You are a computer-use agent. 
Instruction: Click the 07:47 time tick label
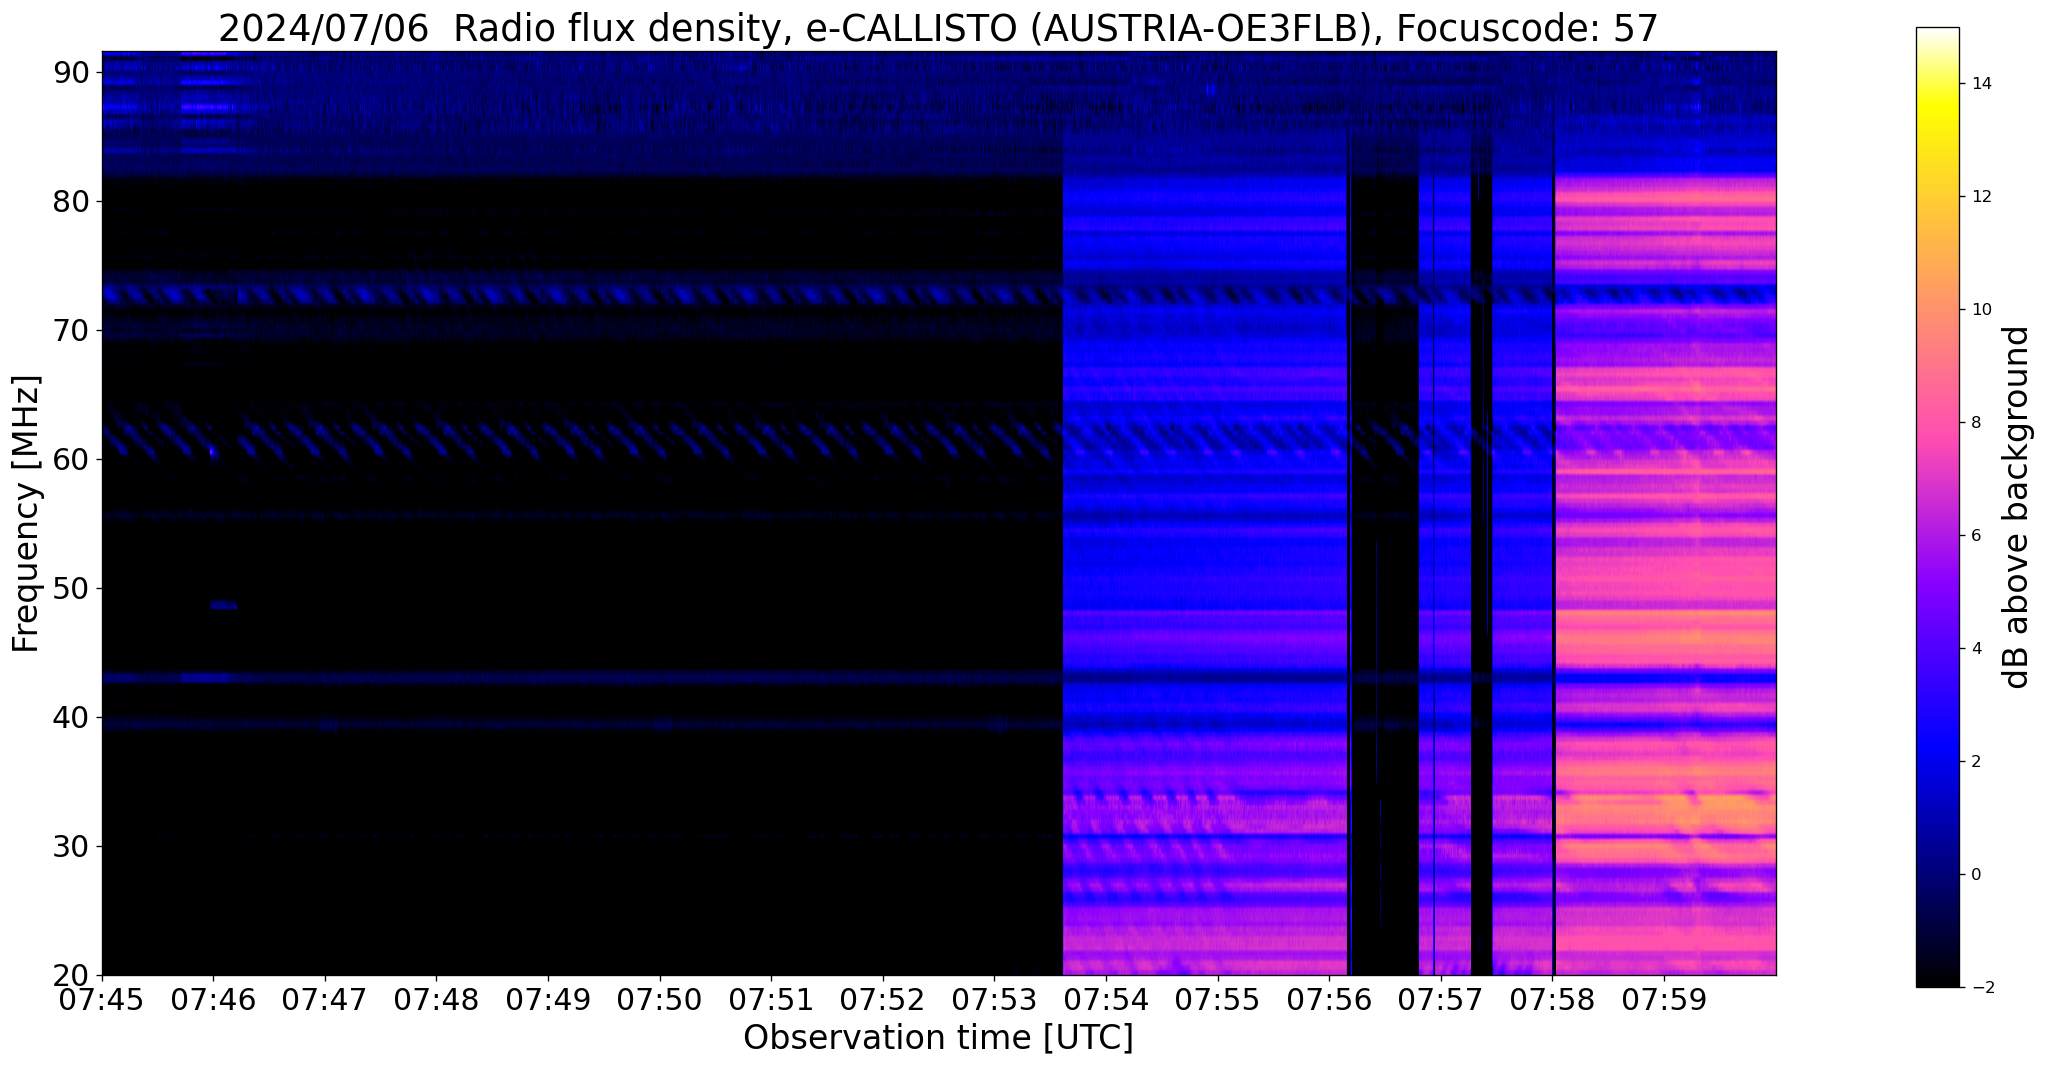click(x=325, y=999)
